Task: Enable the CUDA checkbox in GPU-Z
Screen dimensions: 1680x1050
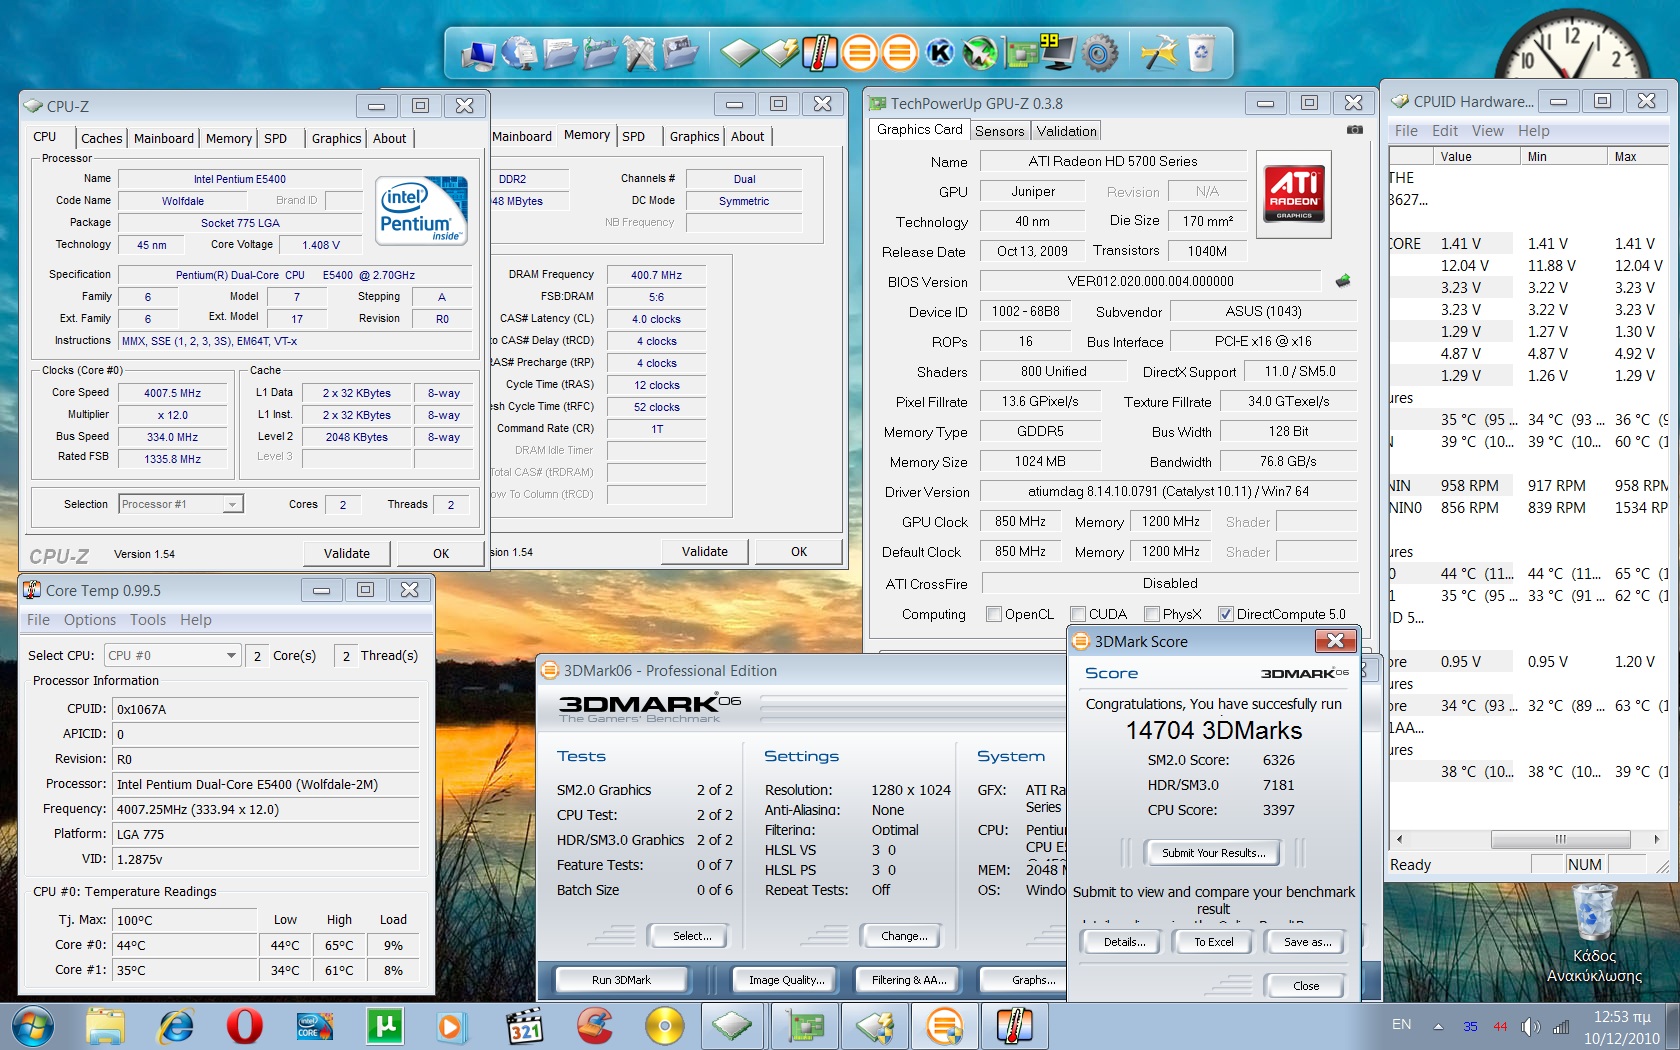Action: click(x=1078, y=614)
